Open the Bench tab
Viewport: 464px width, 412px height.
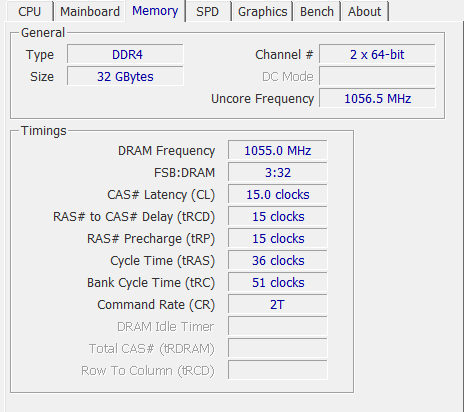click(317, 12)
